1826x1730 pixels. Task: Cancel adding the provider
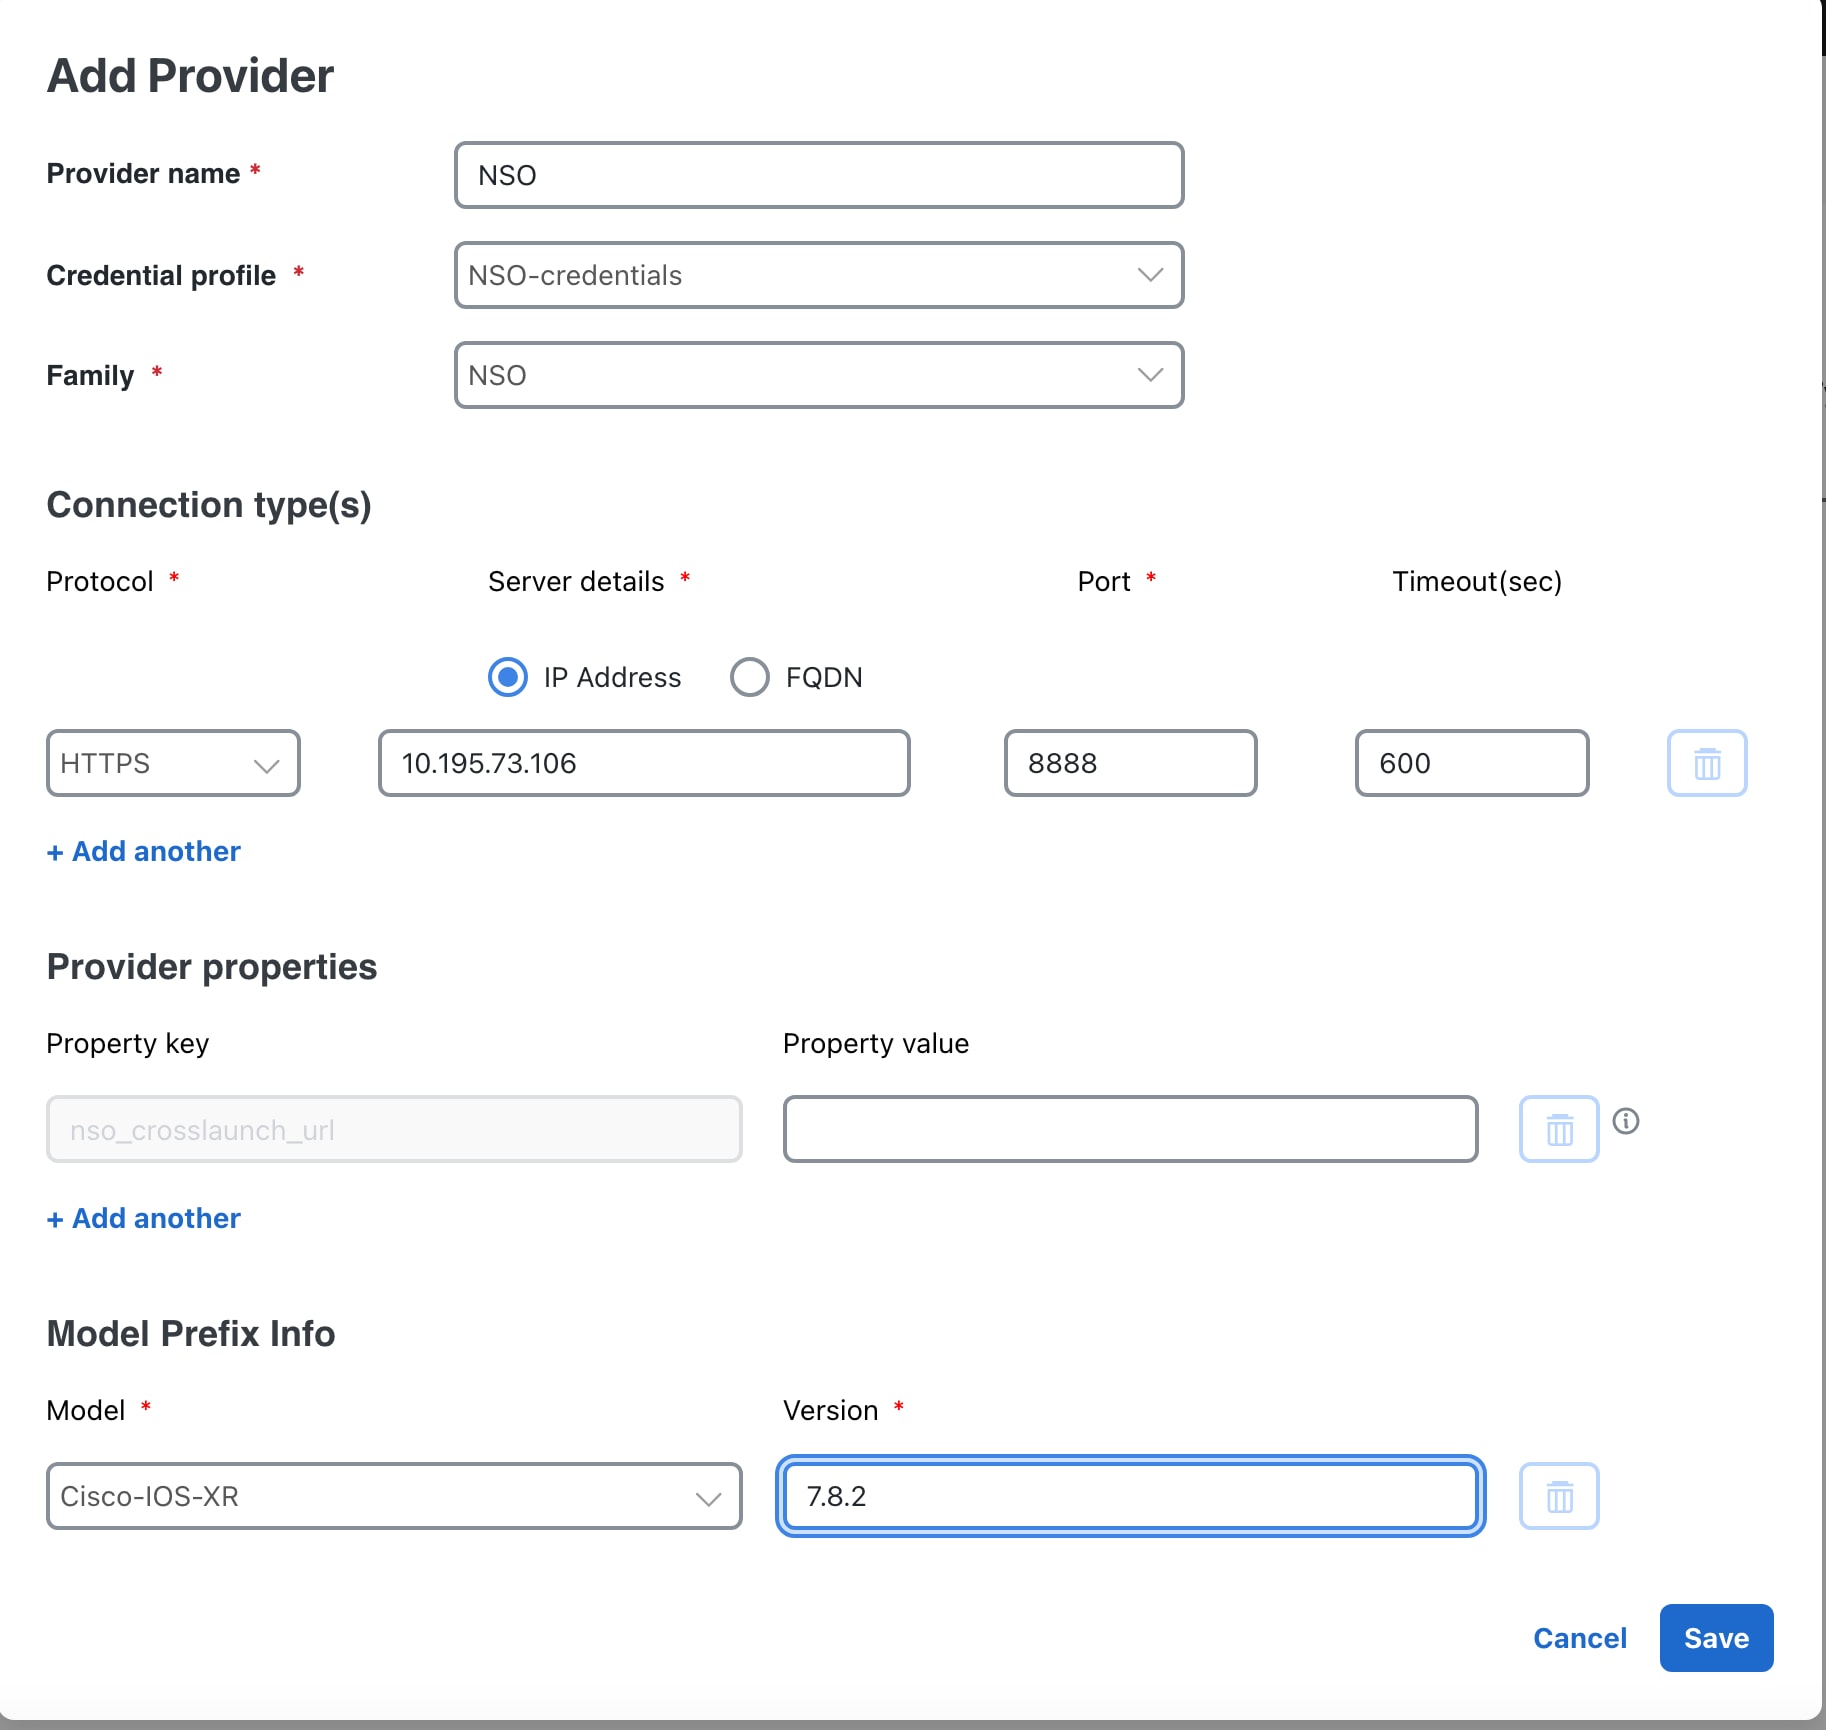tap(1580, 1638)
